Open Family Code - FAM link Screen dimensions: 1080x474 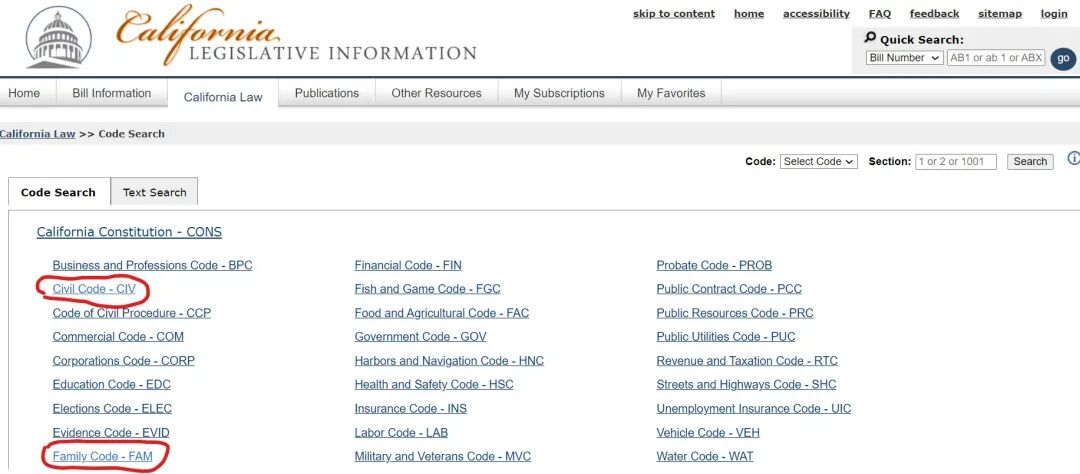click(103, 456)
